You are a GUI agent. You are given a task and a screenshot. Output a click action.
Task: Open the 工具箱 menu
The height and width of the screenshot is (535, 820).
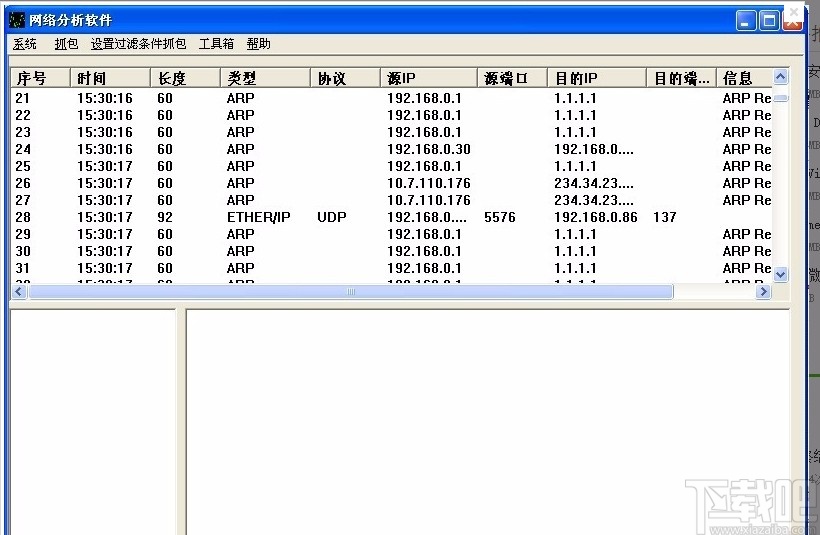coord(216,44)
